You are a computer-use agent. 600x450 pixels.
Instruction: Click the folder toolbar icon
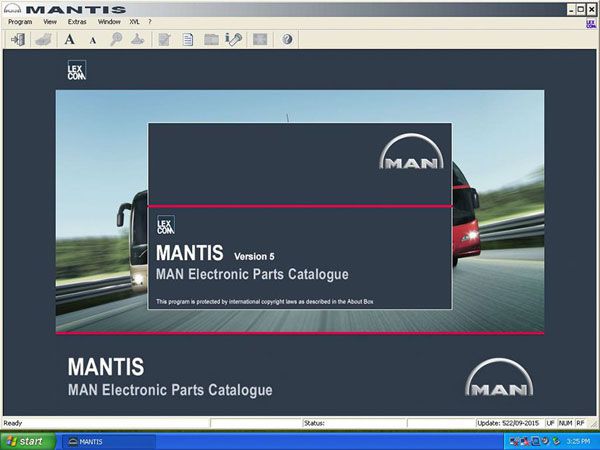tap(211, 39)
